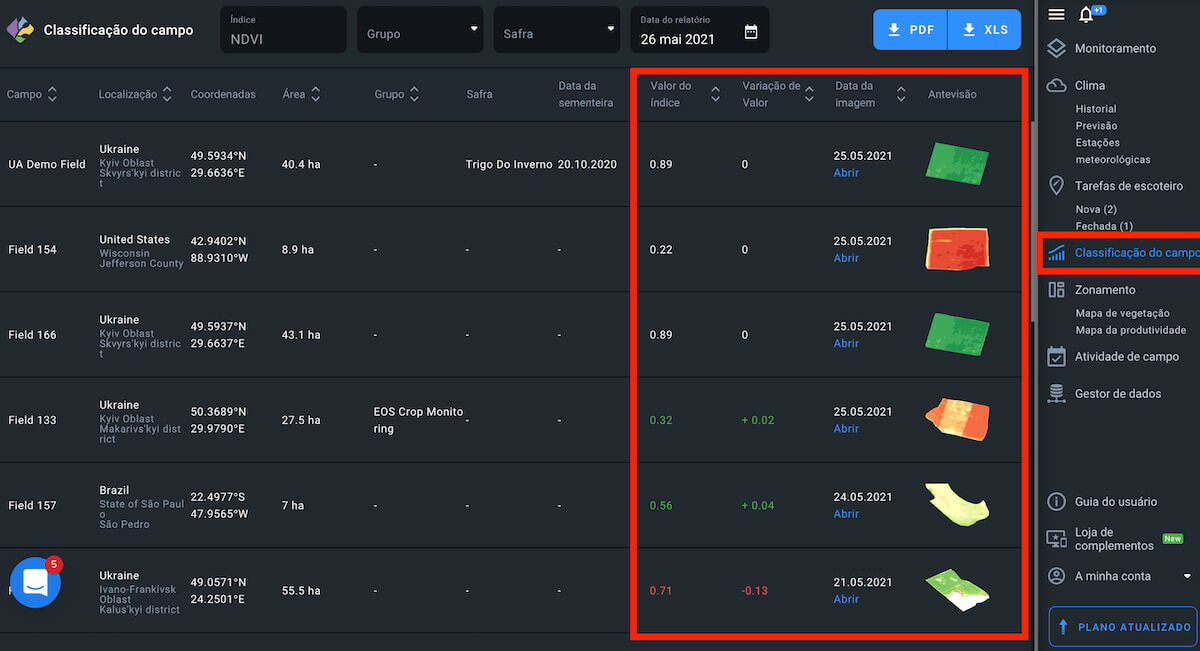Viewport: 1200px width, 651px height.
Task: Open the calendar icon in report date
Action: [751, 32]
